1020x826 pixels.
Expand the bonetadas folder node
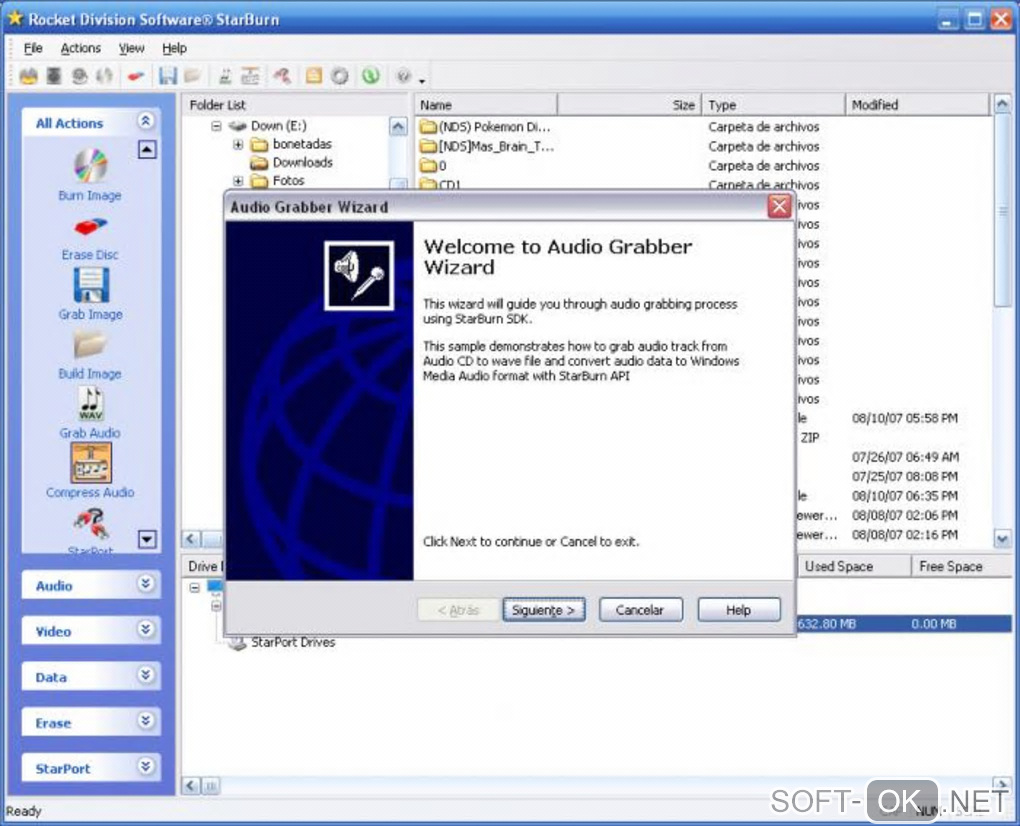point(238,144)
